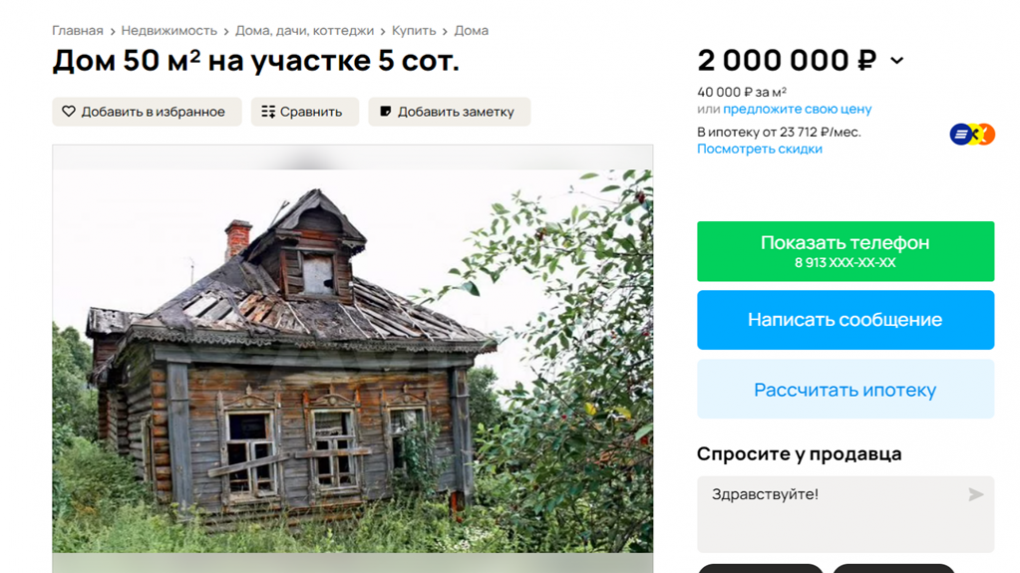Click Написать сообщение button

point(846,320)
